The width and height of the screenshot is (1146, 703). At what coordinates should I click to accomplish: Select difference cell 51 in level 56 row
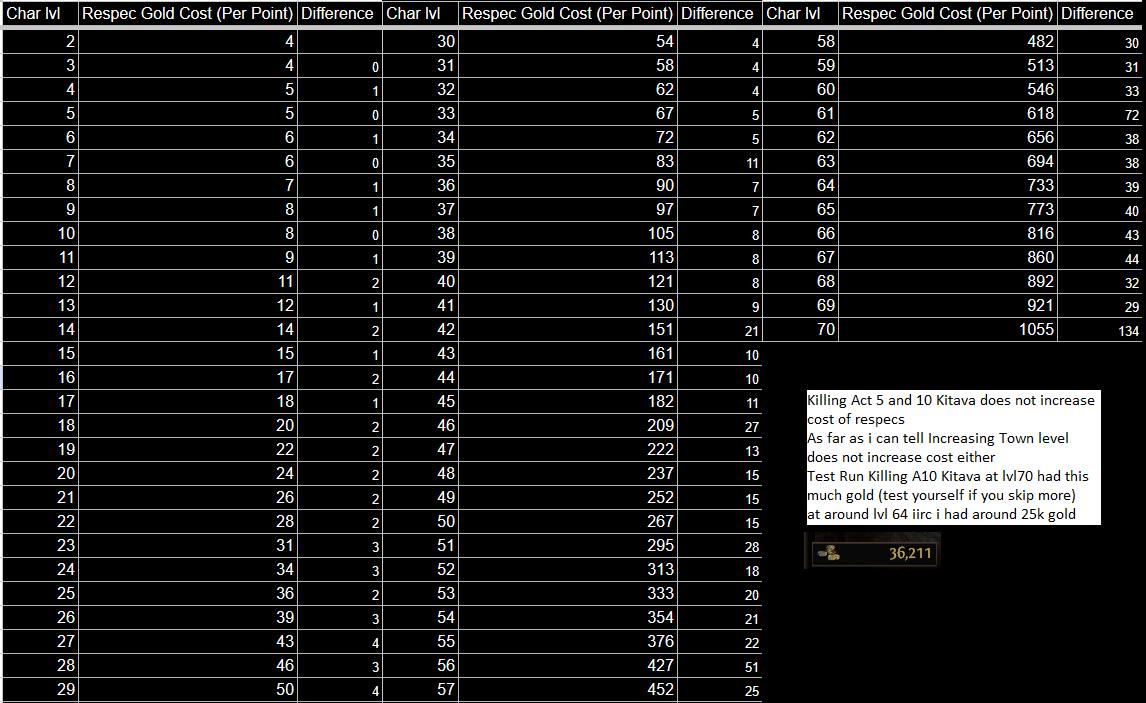pyautogui.click(x=720, y=665)
